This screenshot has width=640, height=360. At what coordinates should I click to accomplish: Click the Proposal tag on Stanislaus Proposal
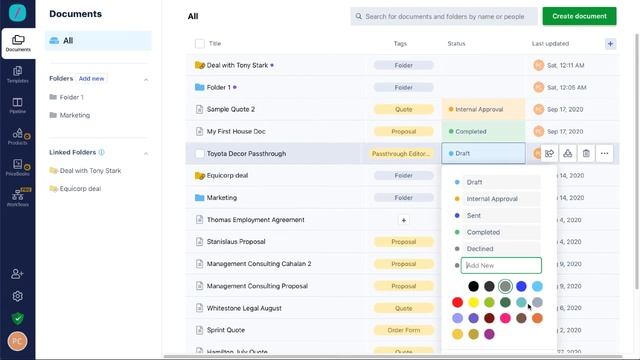point(403,242)
